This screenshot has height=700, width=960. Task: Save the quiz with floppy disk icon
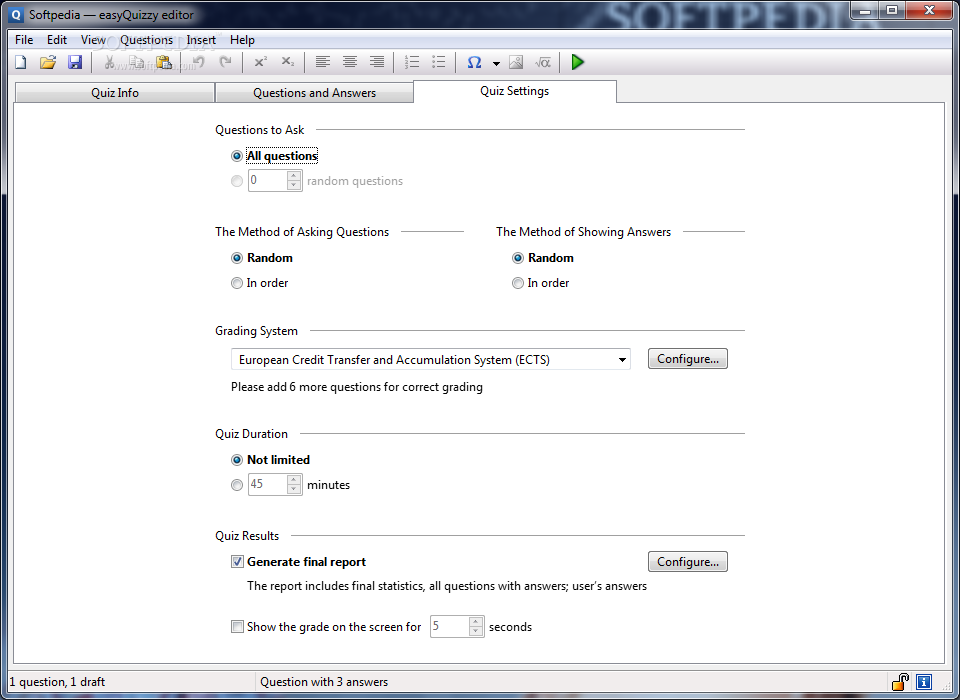point(75,62)
